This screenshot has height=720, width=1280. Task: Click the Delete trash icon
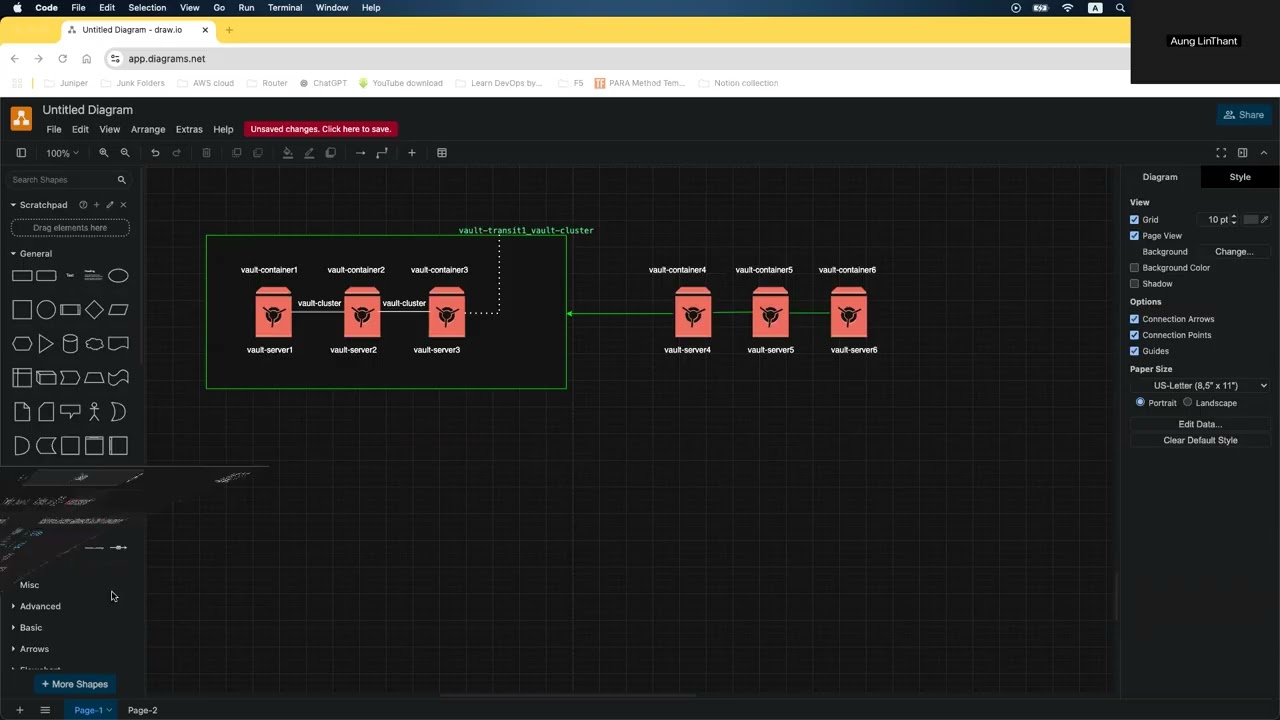click(x=206, y=153)
